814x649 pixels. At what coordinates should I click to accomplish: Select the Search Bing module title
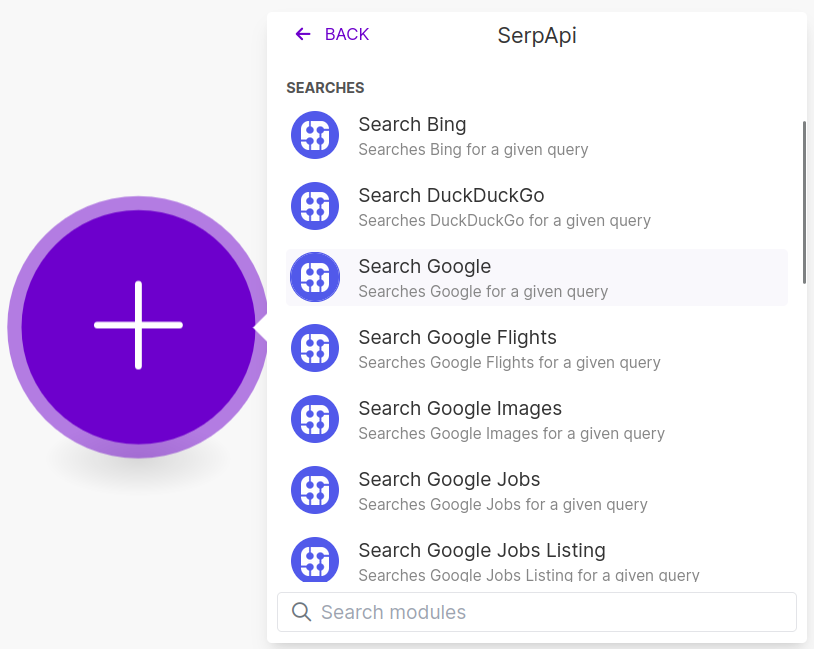pyautogui.click(x=412, y=125)
